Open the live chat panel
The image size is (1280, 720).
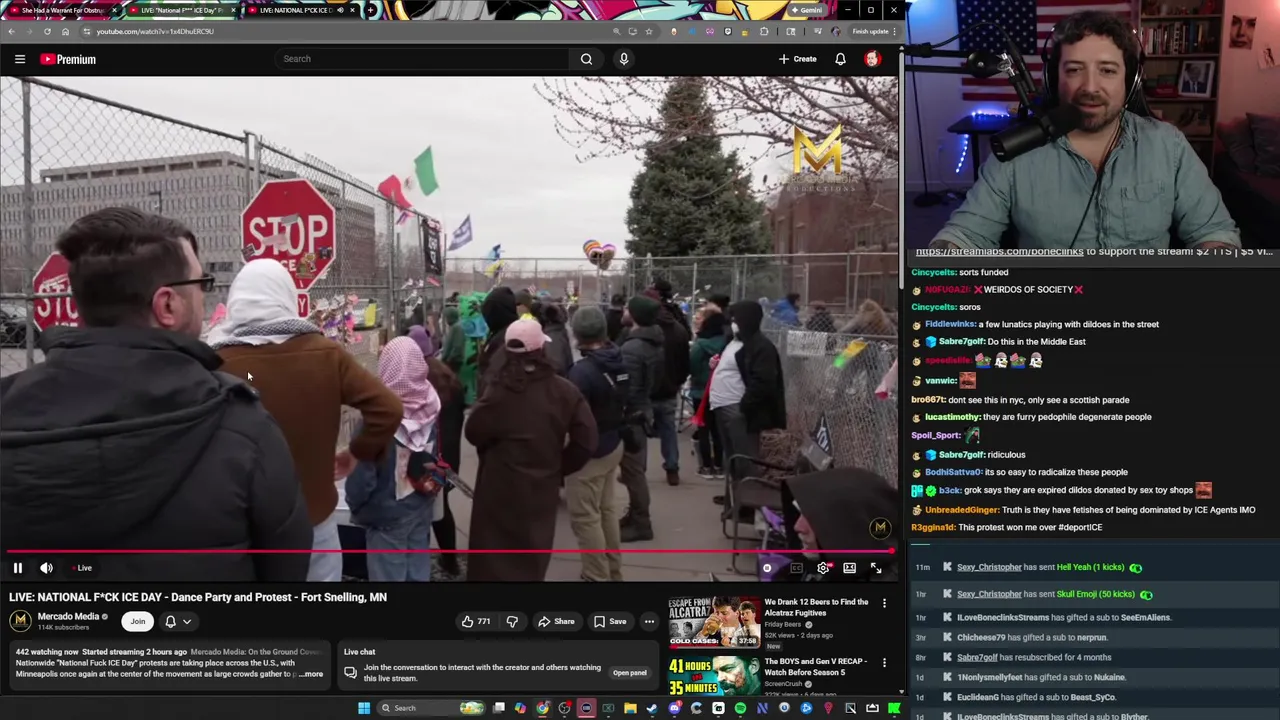(629, 673)
